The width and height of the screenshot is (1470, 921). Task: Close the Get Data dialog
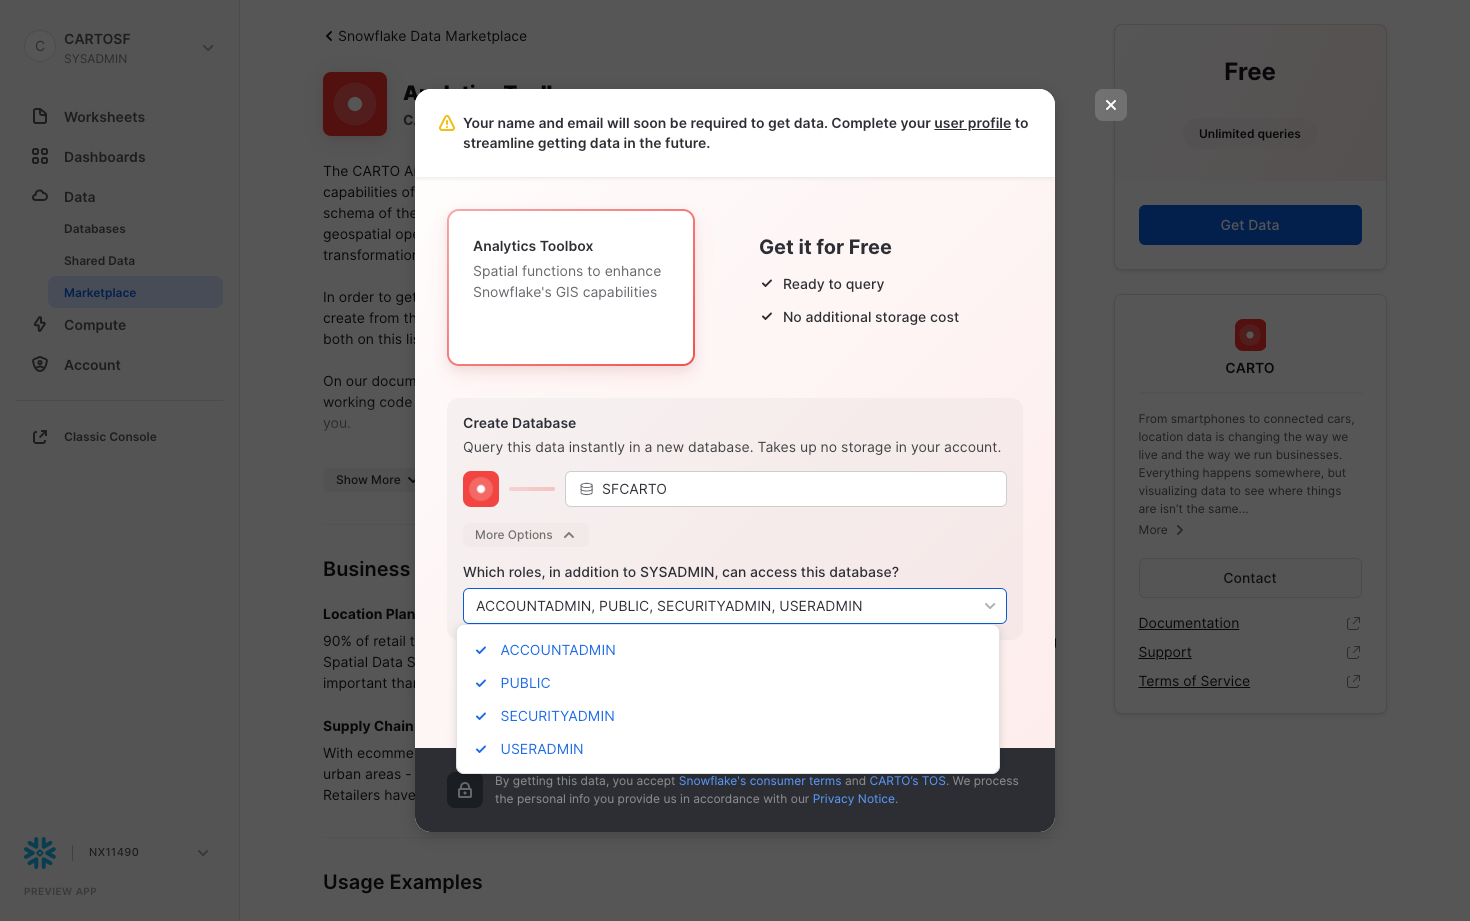click(x=1110, y=105)
